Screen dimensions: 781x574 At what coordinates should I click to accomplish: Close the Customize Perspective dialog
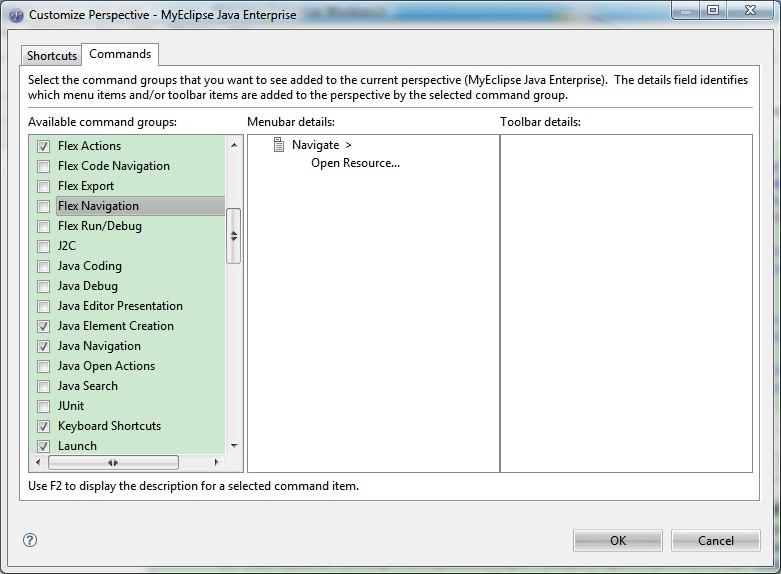[750, 10]
